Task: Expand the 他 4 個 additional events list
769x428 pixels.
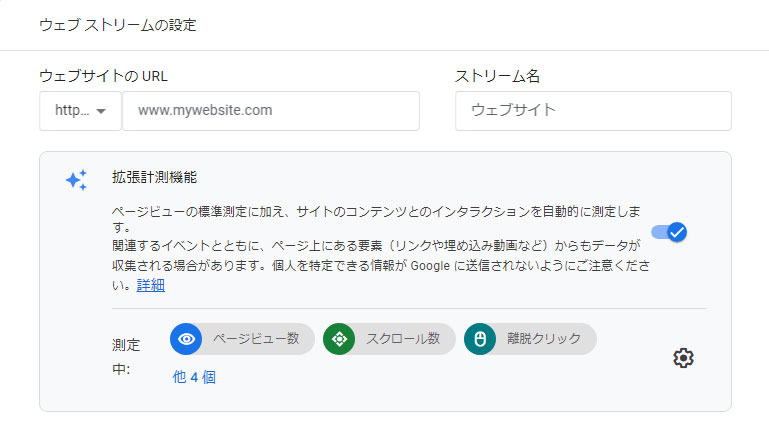Action: tap(194, 377)
